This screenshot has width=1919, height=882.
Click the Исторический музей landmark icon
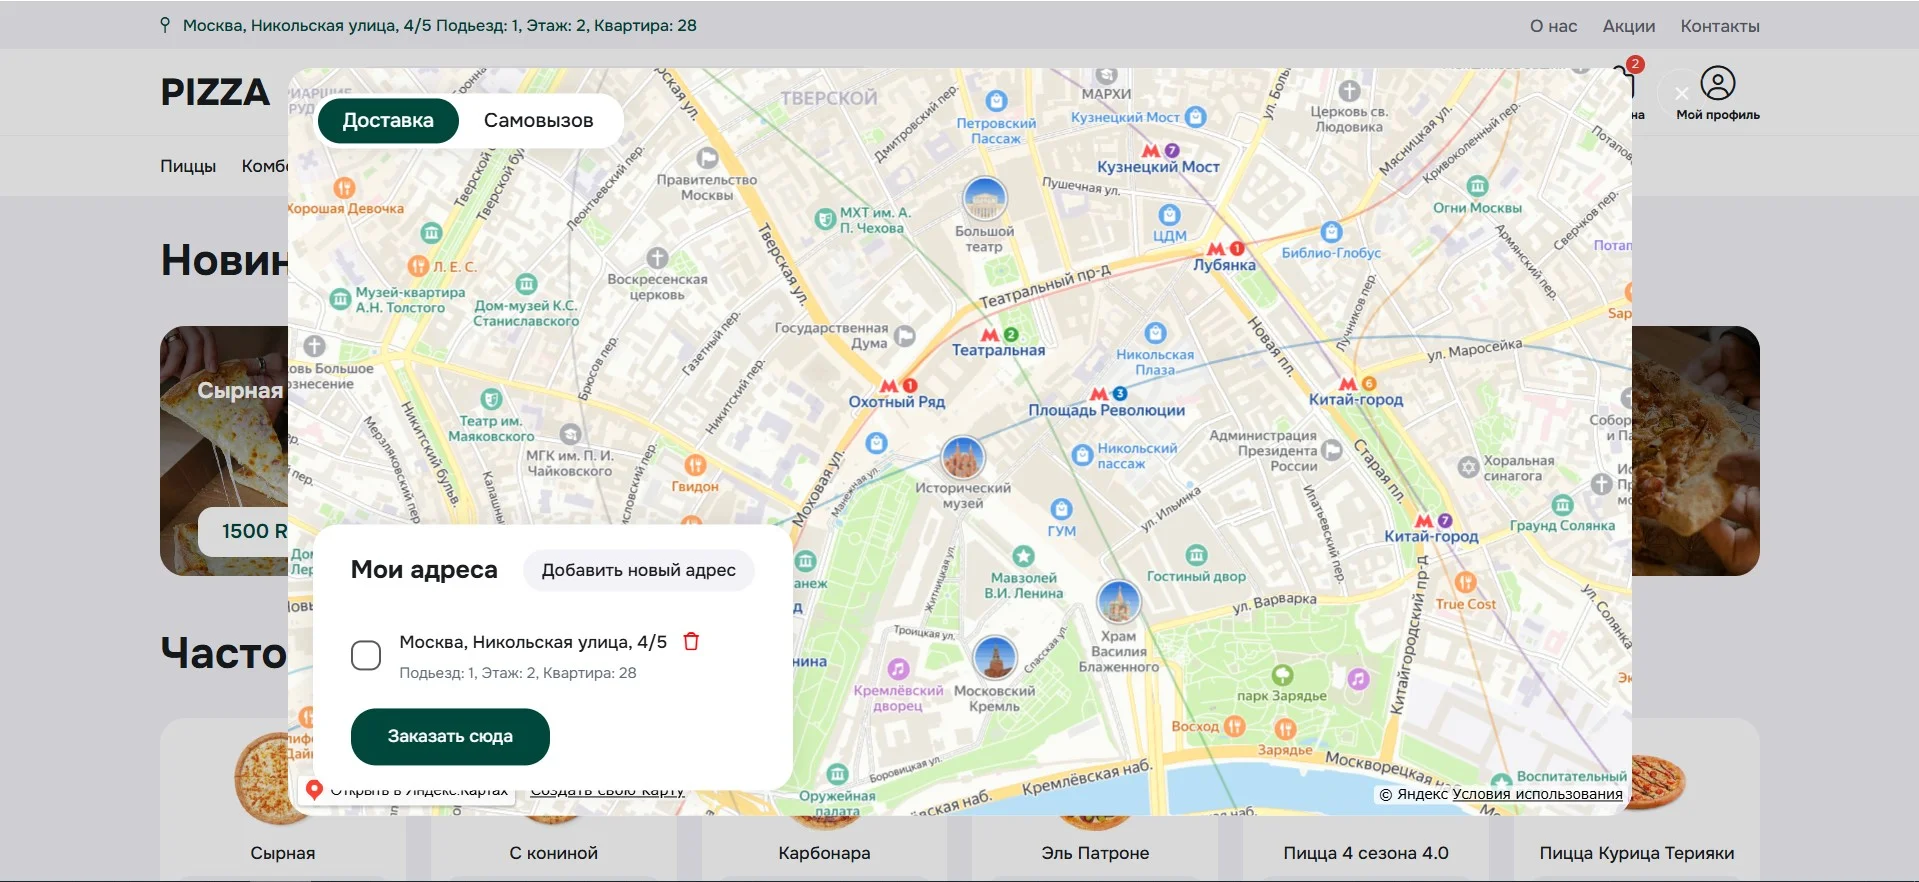pyautogui.click(x=963, y=458)
